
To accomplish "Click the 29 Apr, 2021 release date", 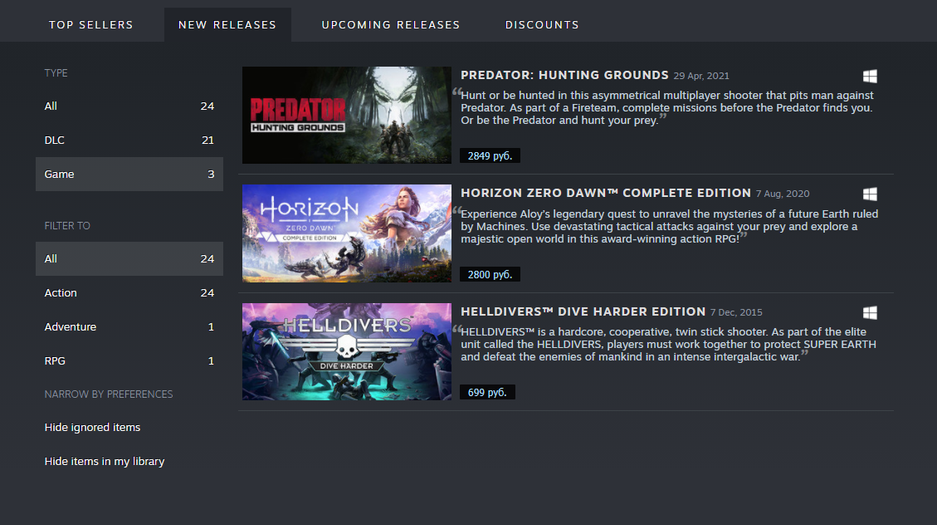I will coord(701,76).
